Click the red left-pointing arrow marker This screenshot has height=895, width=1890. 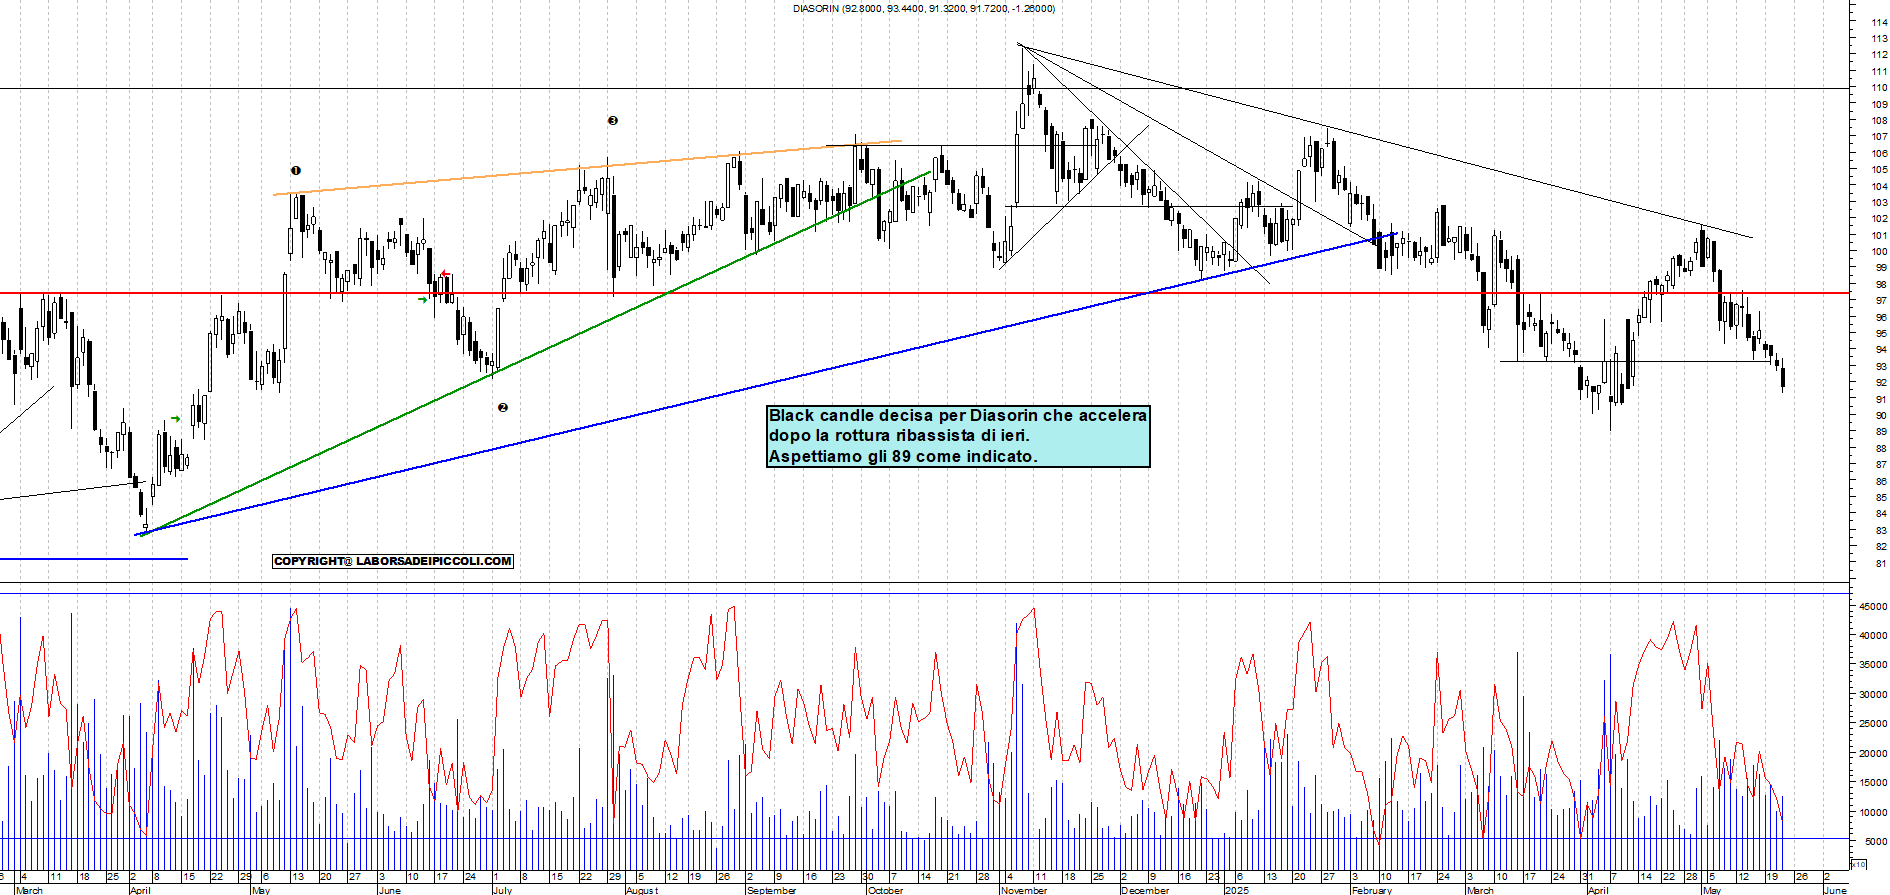[x=445, y=275]
